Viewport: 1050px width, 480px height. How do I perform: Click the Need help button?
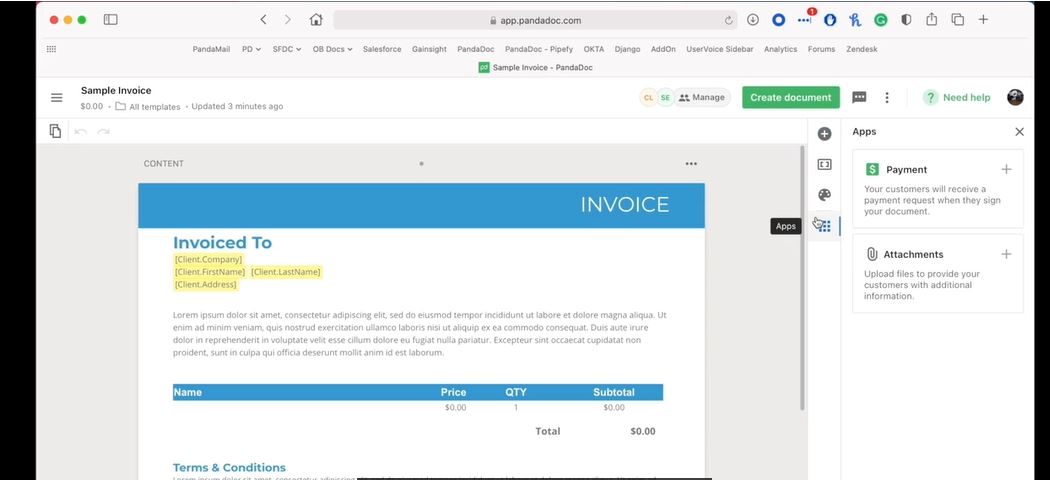pos(956,98)
